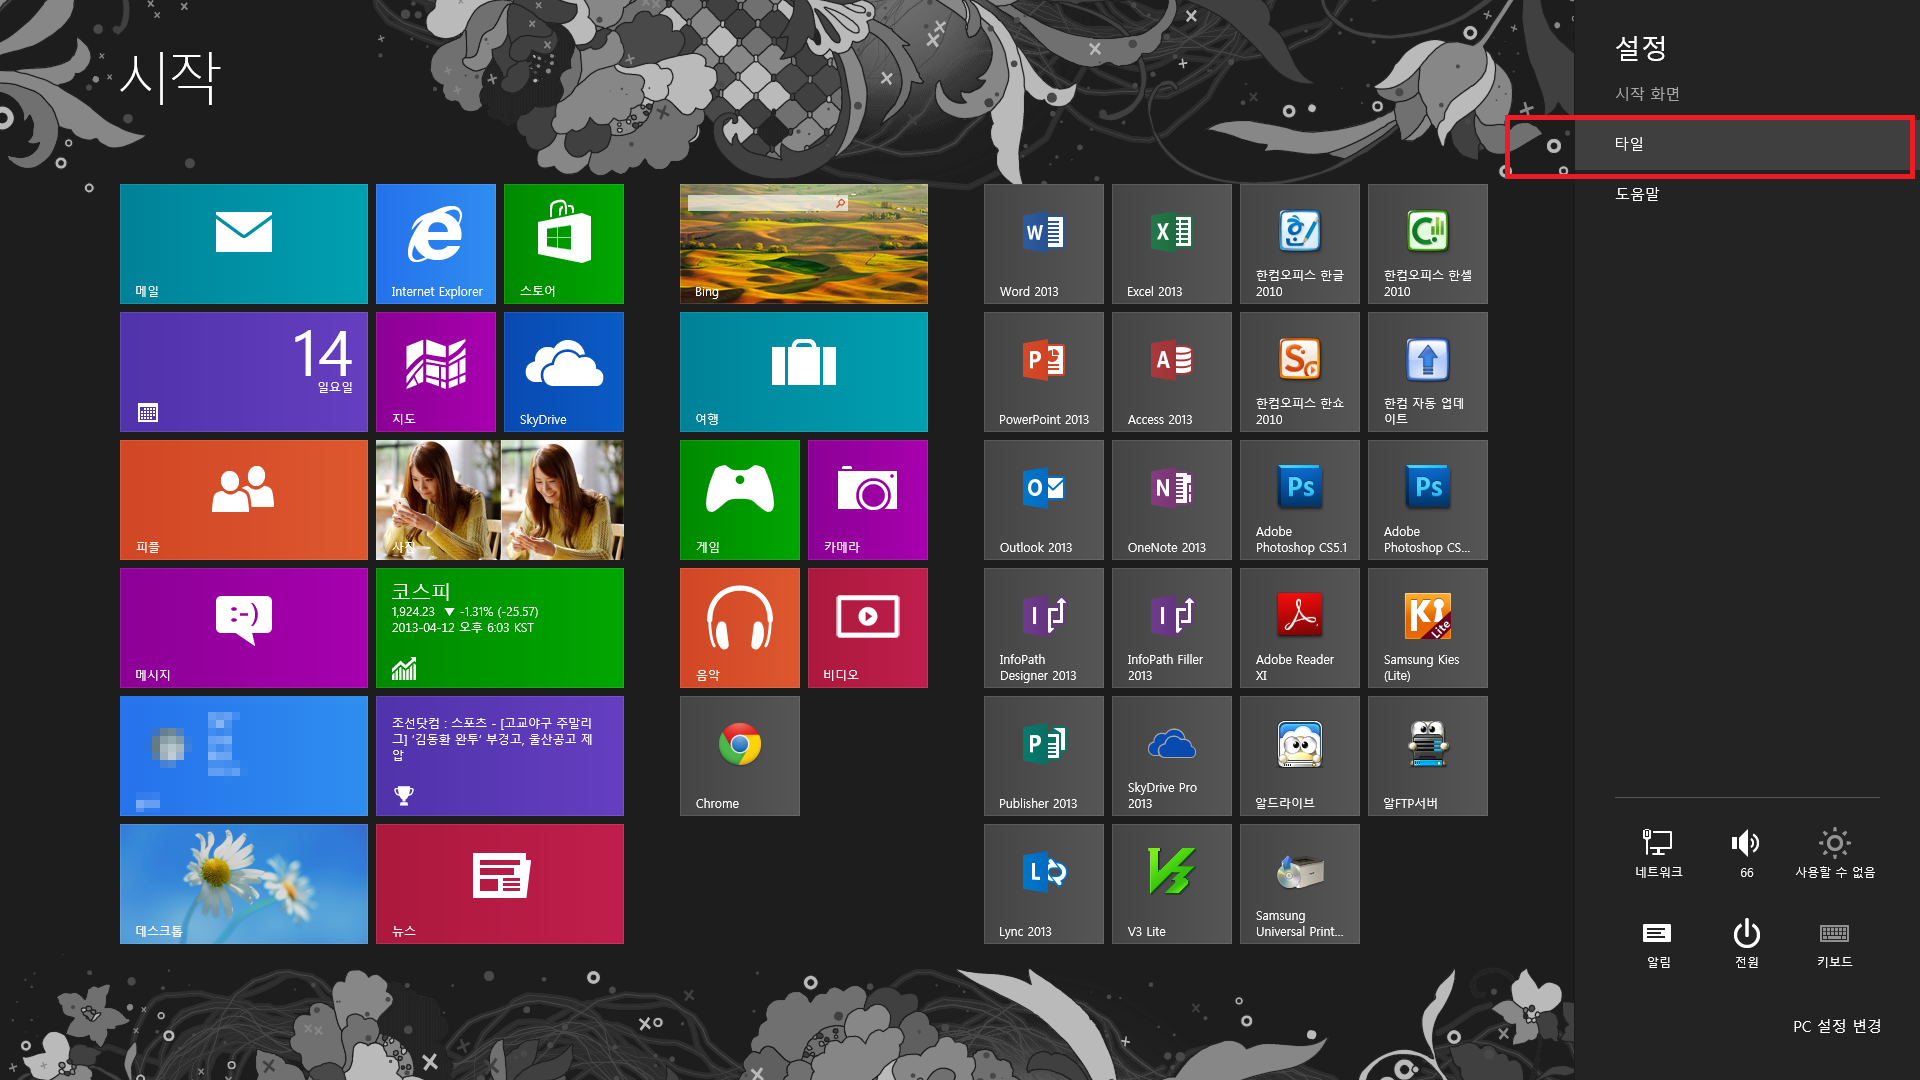Open 한컴 자동 업데이트 tile
The height and width of the screenshot is (1080, 1920).
(1428, 372)
